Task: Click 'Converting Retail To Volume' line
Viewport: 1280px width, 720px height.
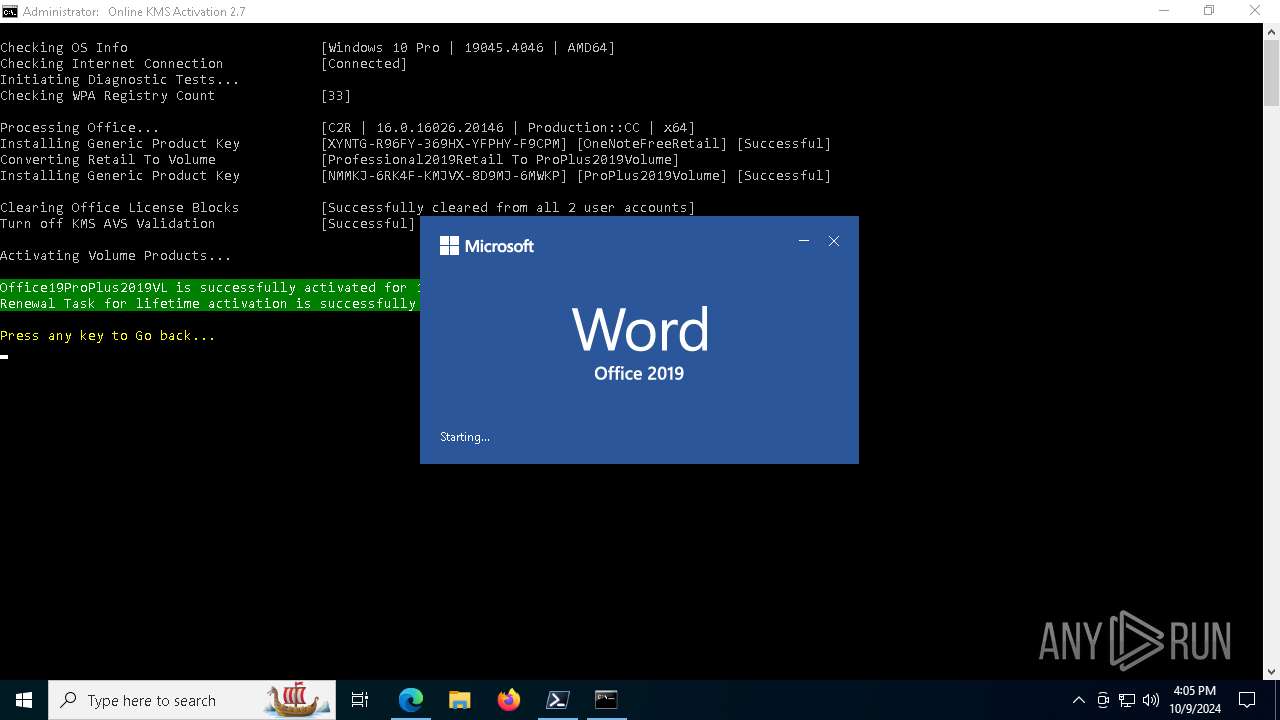Action: point(108,160)
